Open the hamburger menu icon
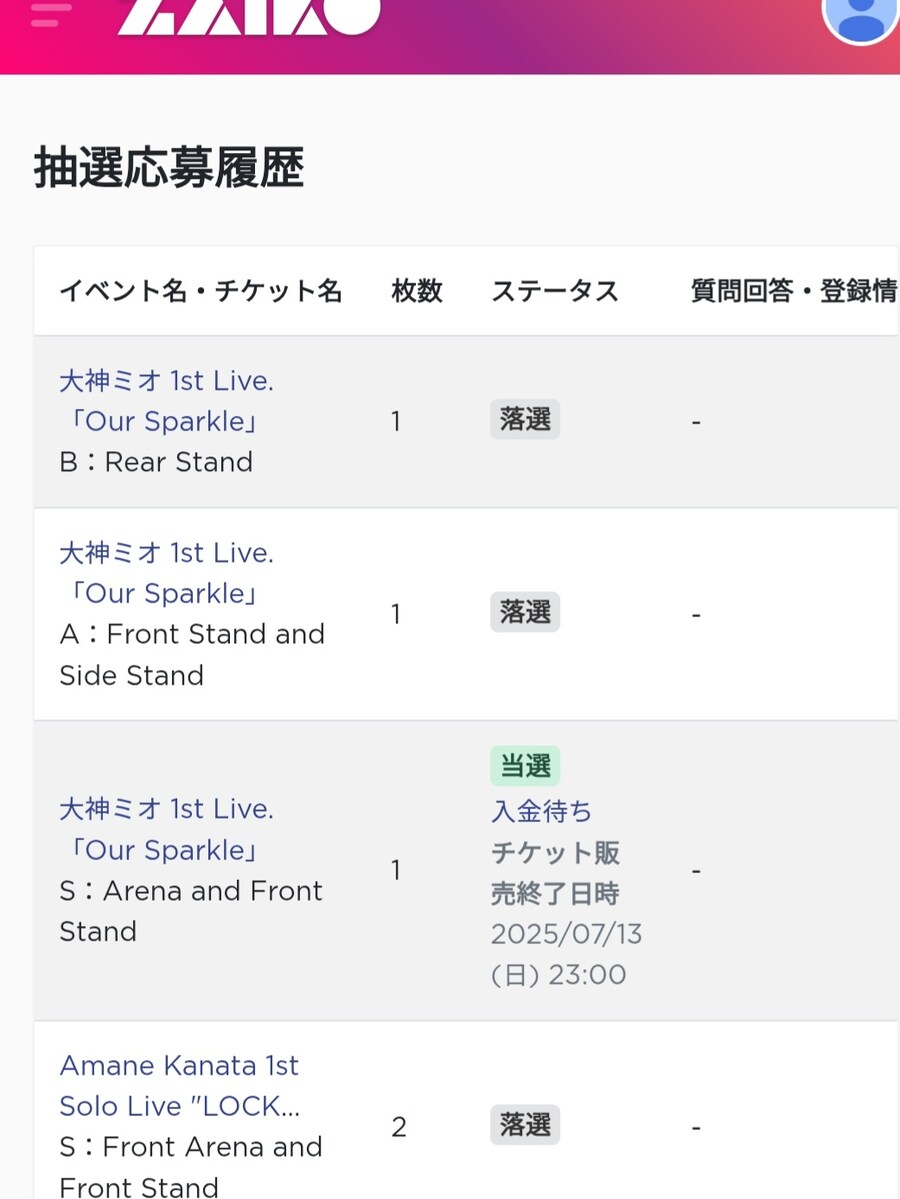Image resolution: width=900 pixels, height=1199 pixels. [x=51, y=14]
